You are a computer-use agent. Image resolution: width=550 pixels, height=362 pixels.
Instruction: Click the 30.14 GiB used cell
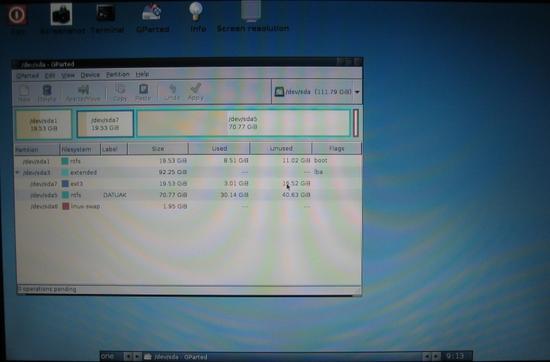point(234,195)
